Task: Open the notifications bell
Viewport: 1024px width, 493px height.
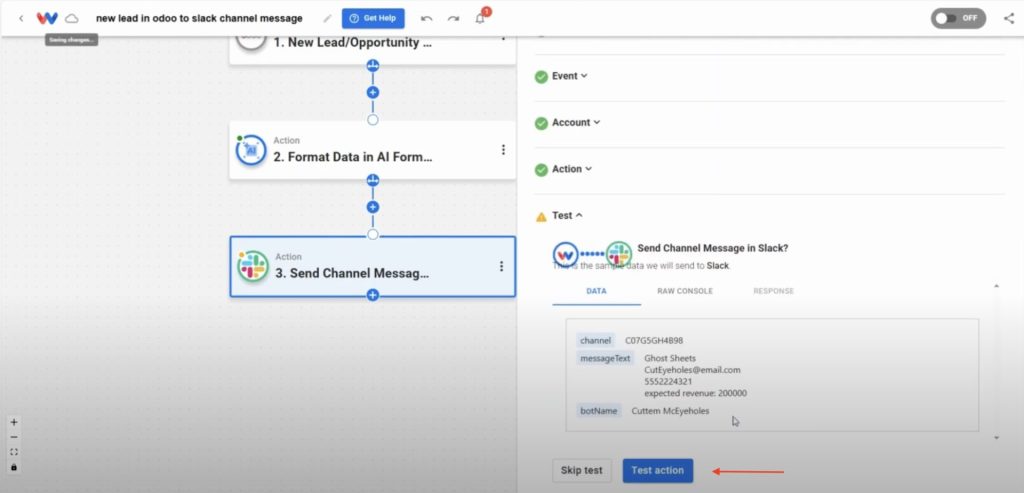Action: tap(481, 18)
